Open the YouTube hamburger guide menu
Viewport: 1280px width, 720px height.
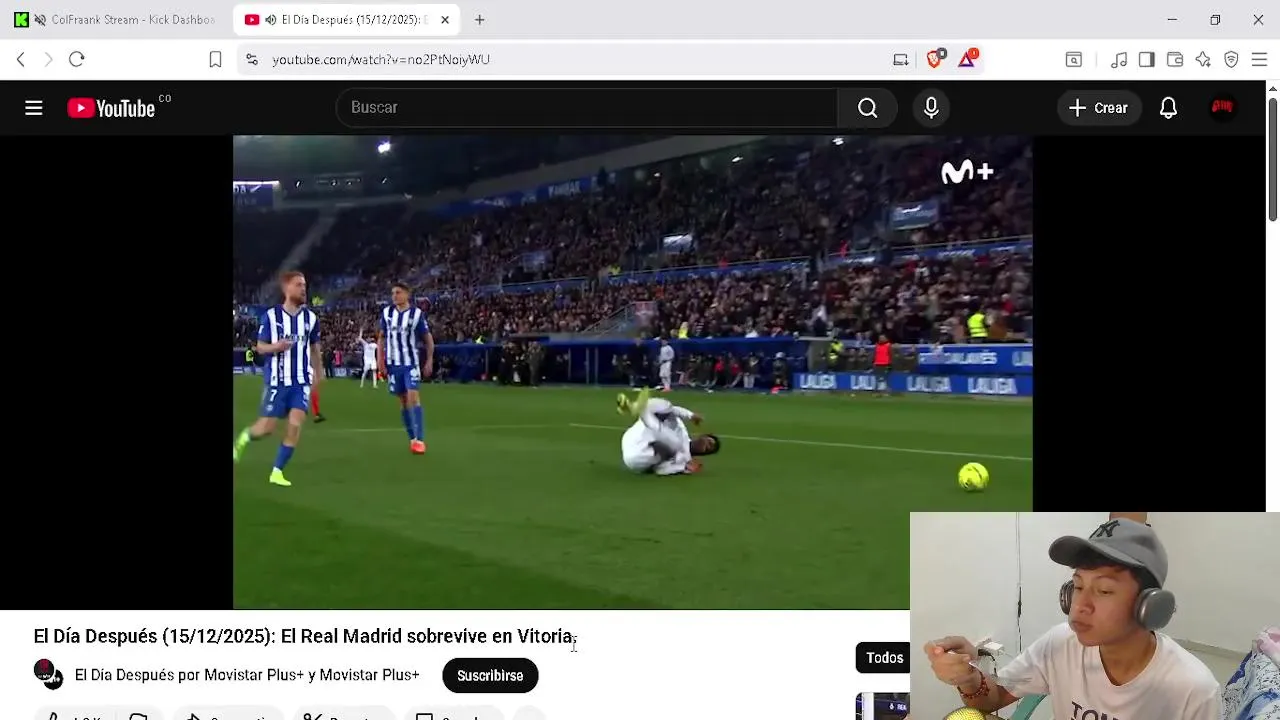[x=34, y=108]
